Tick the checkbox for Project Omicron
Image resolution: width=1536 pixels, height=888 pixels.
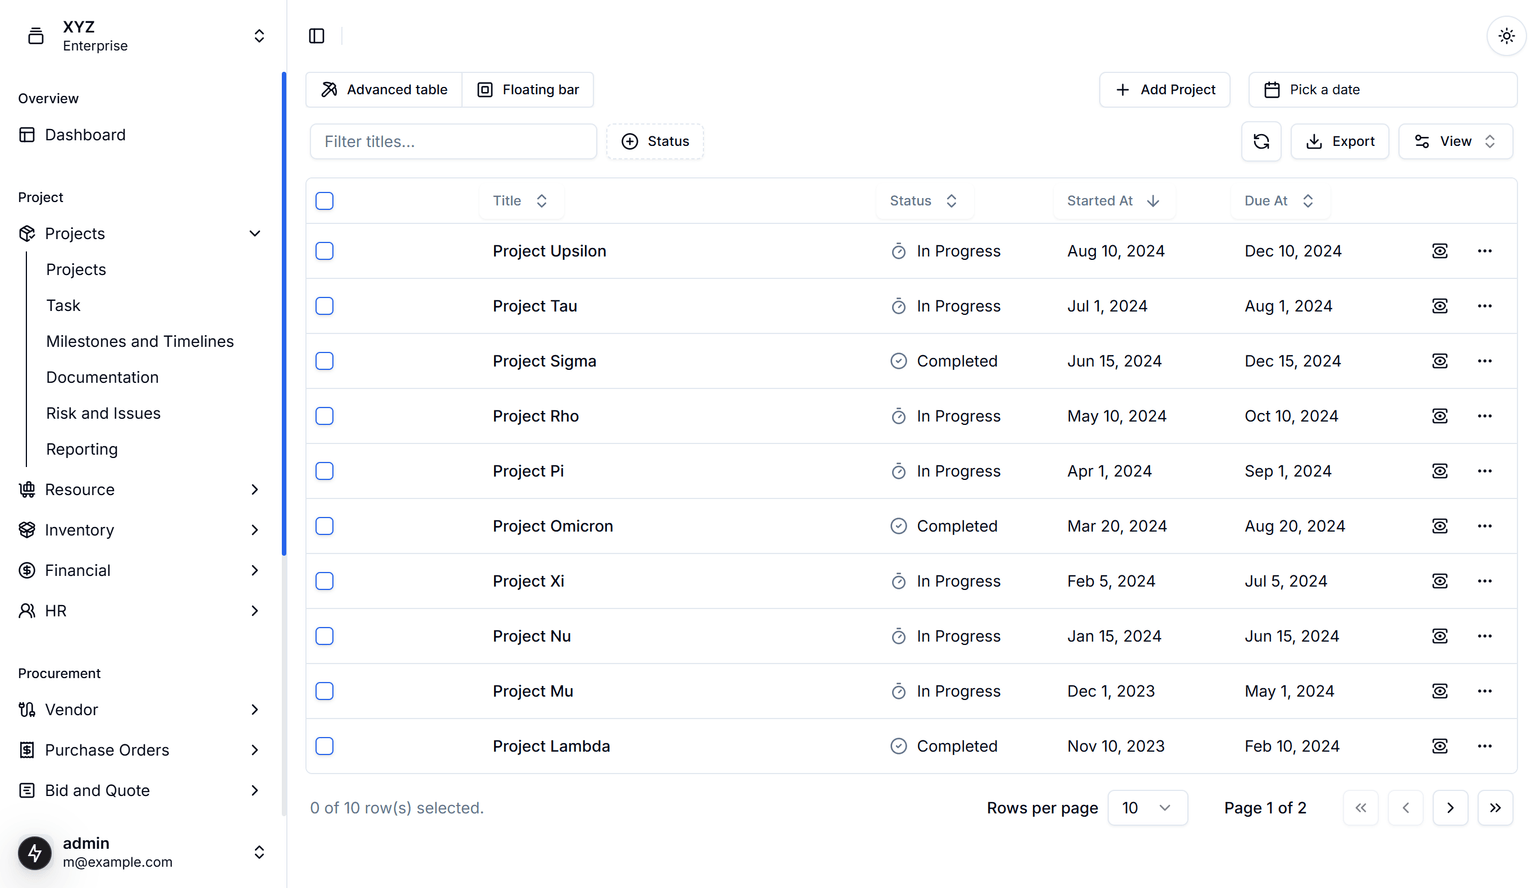click(x=325, y=526)
